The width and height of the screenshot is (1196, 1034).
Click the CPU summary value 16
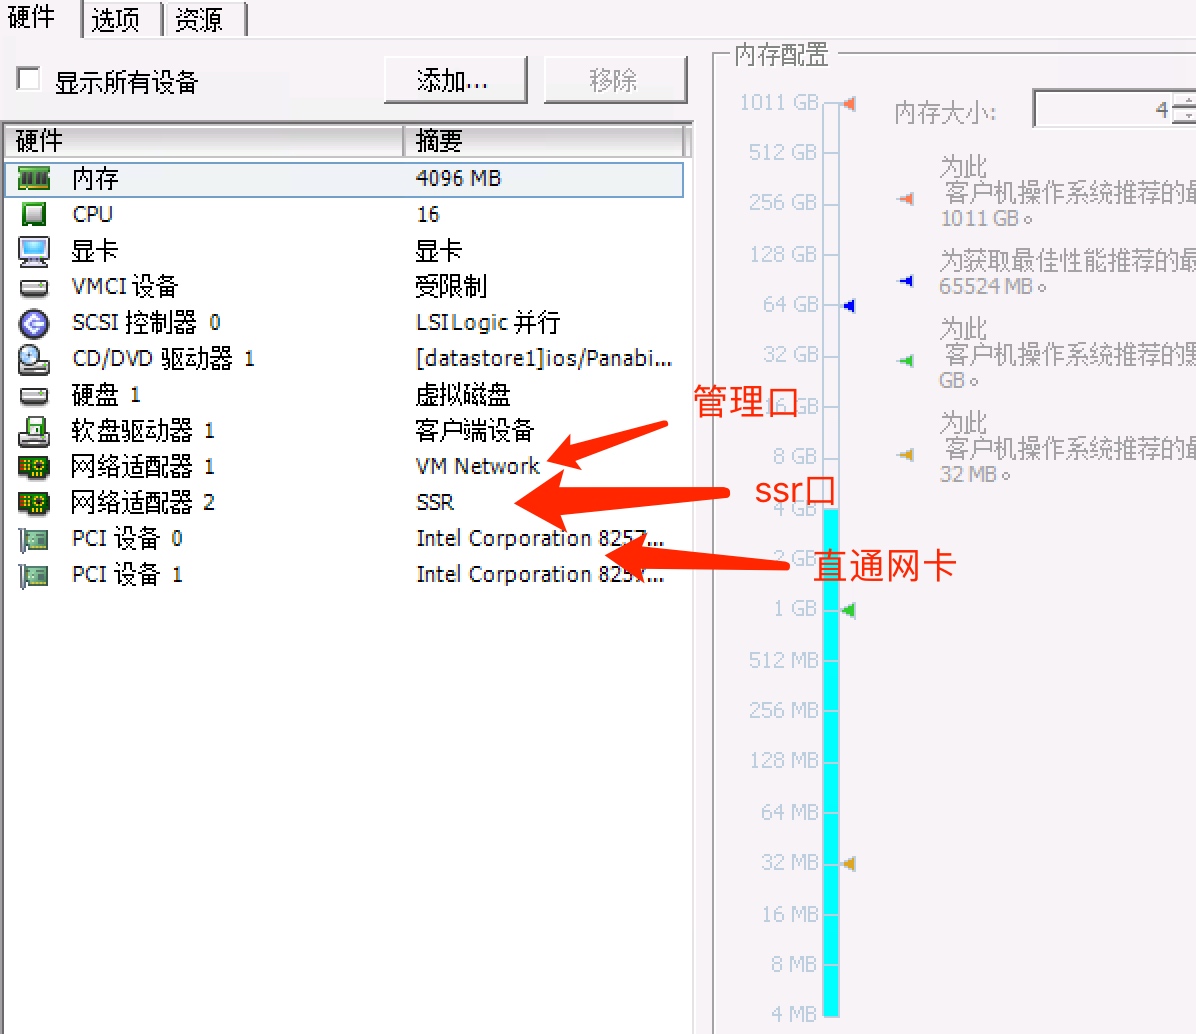(428, 215)
